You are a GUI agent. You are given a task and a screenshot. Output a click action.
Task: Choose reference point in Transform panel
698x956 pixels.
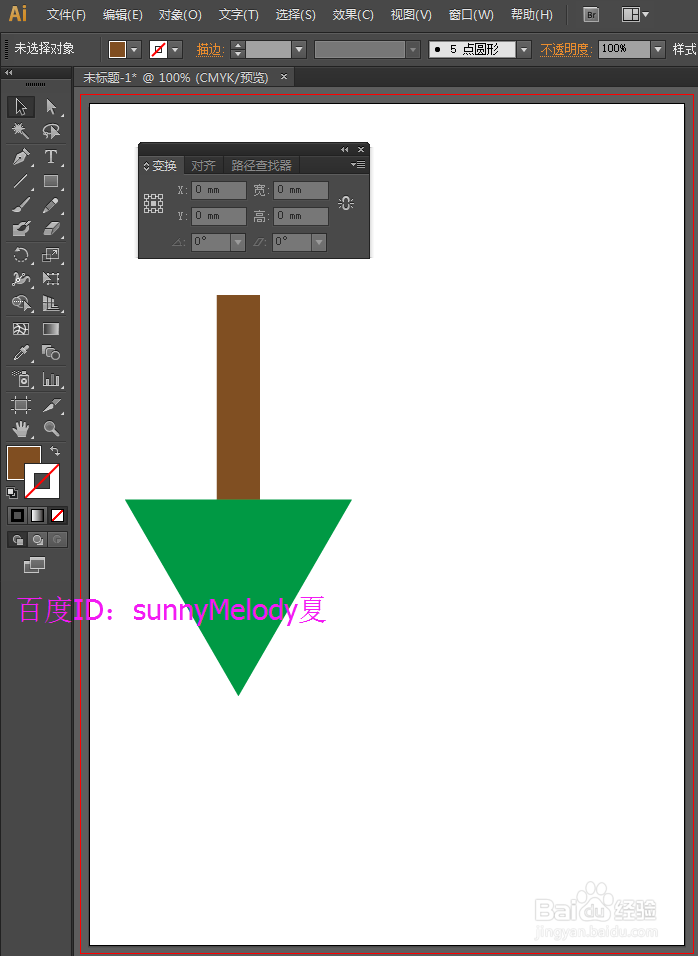pos(153,203)
